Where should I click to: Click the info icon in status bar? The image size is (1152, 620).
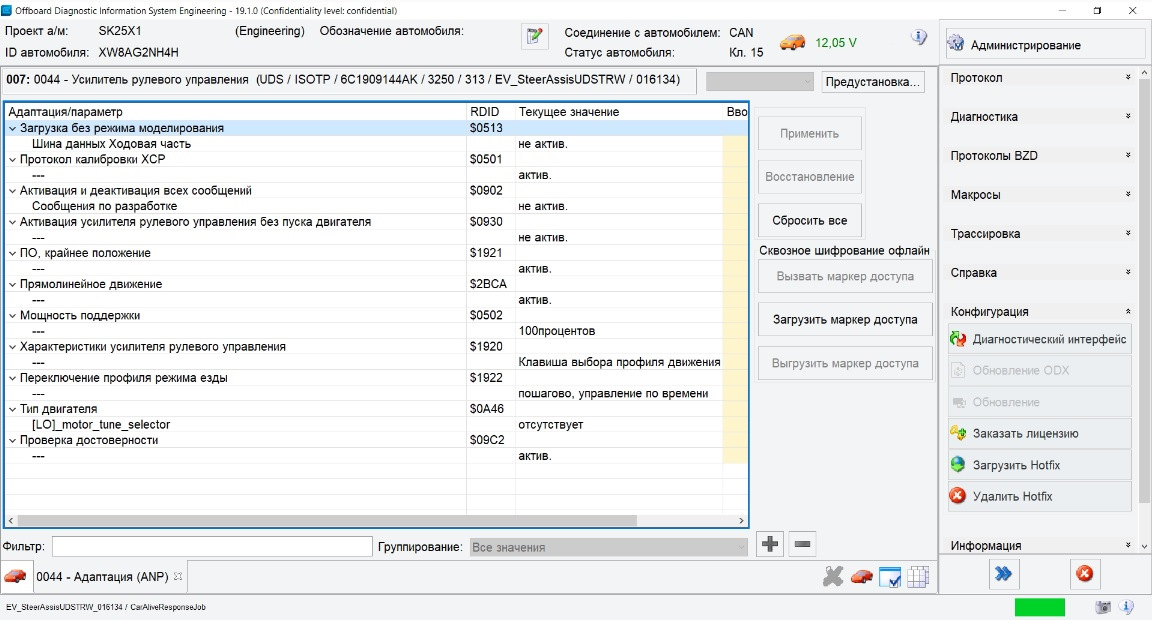(1126, 607)
